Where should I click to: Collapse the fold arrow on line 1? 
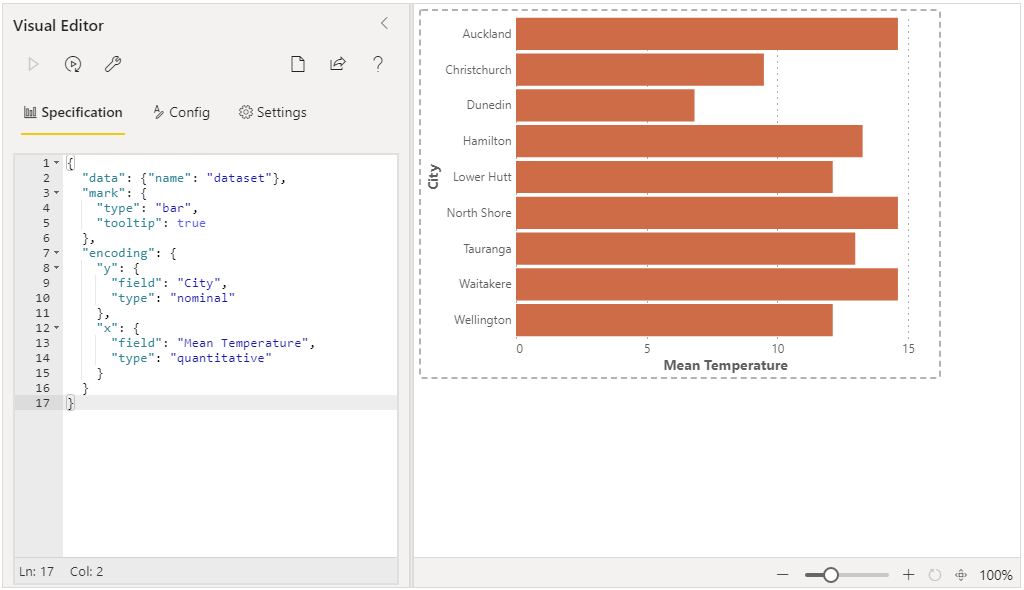[x=57, y=163]
